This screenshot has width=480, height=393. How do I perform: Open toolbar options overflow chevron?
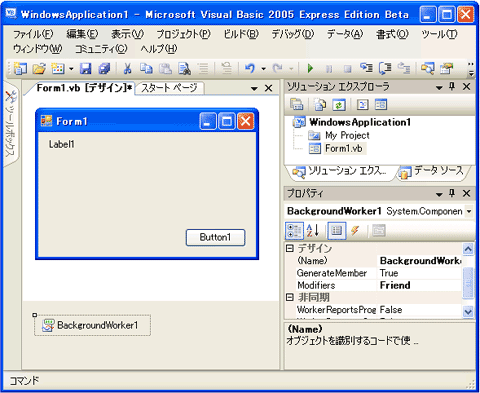(x=471, y=69)
